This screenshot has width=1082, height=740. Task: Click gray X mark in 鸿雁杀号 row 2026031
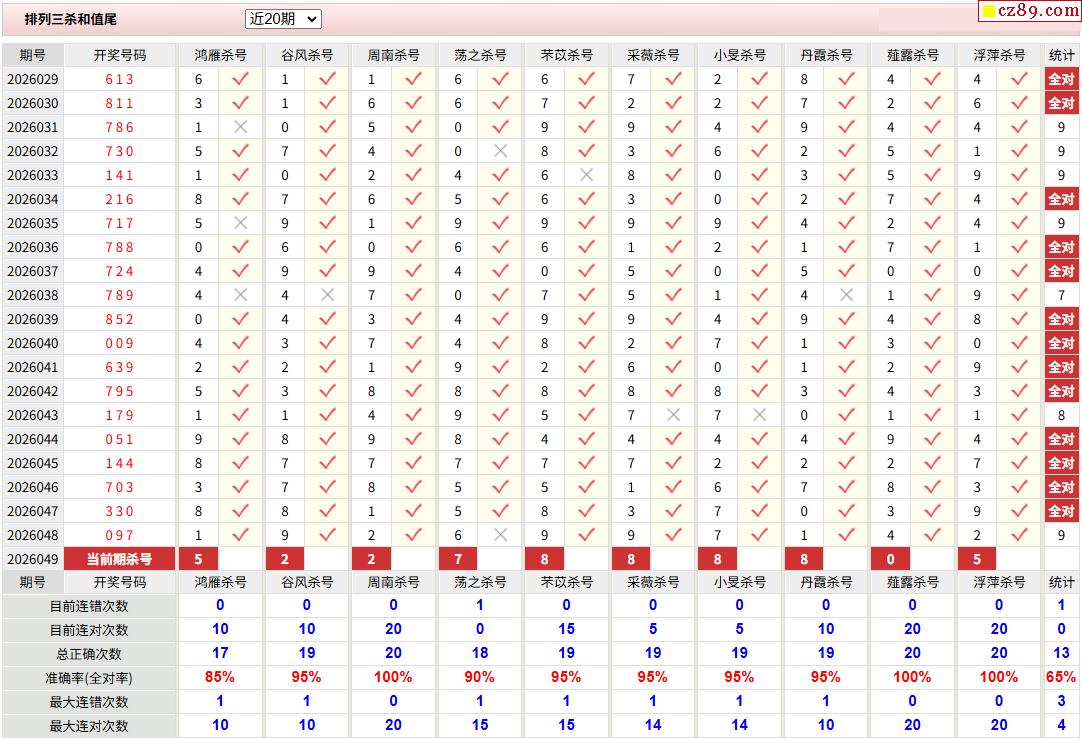(240, 127)
